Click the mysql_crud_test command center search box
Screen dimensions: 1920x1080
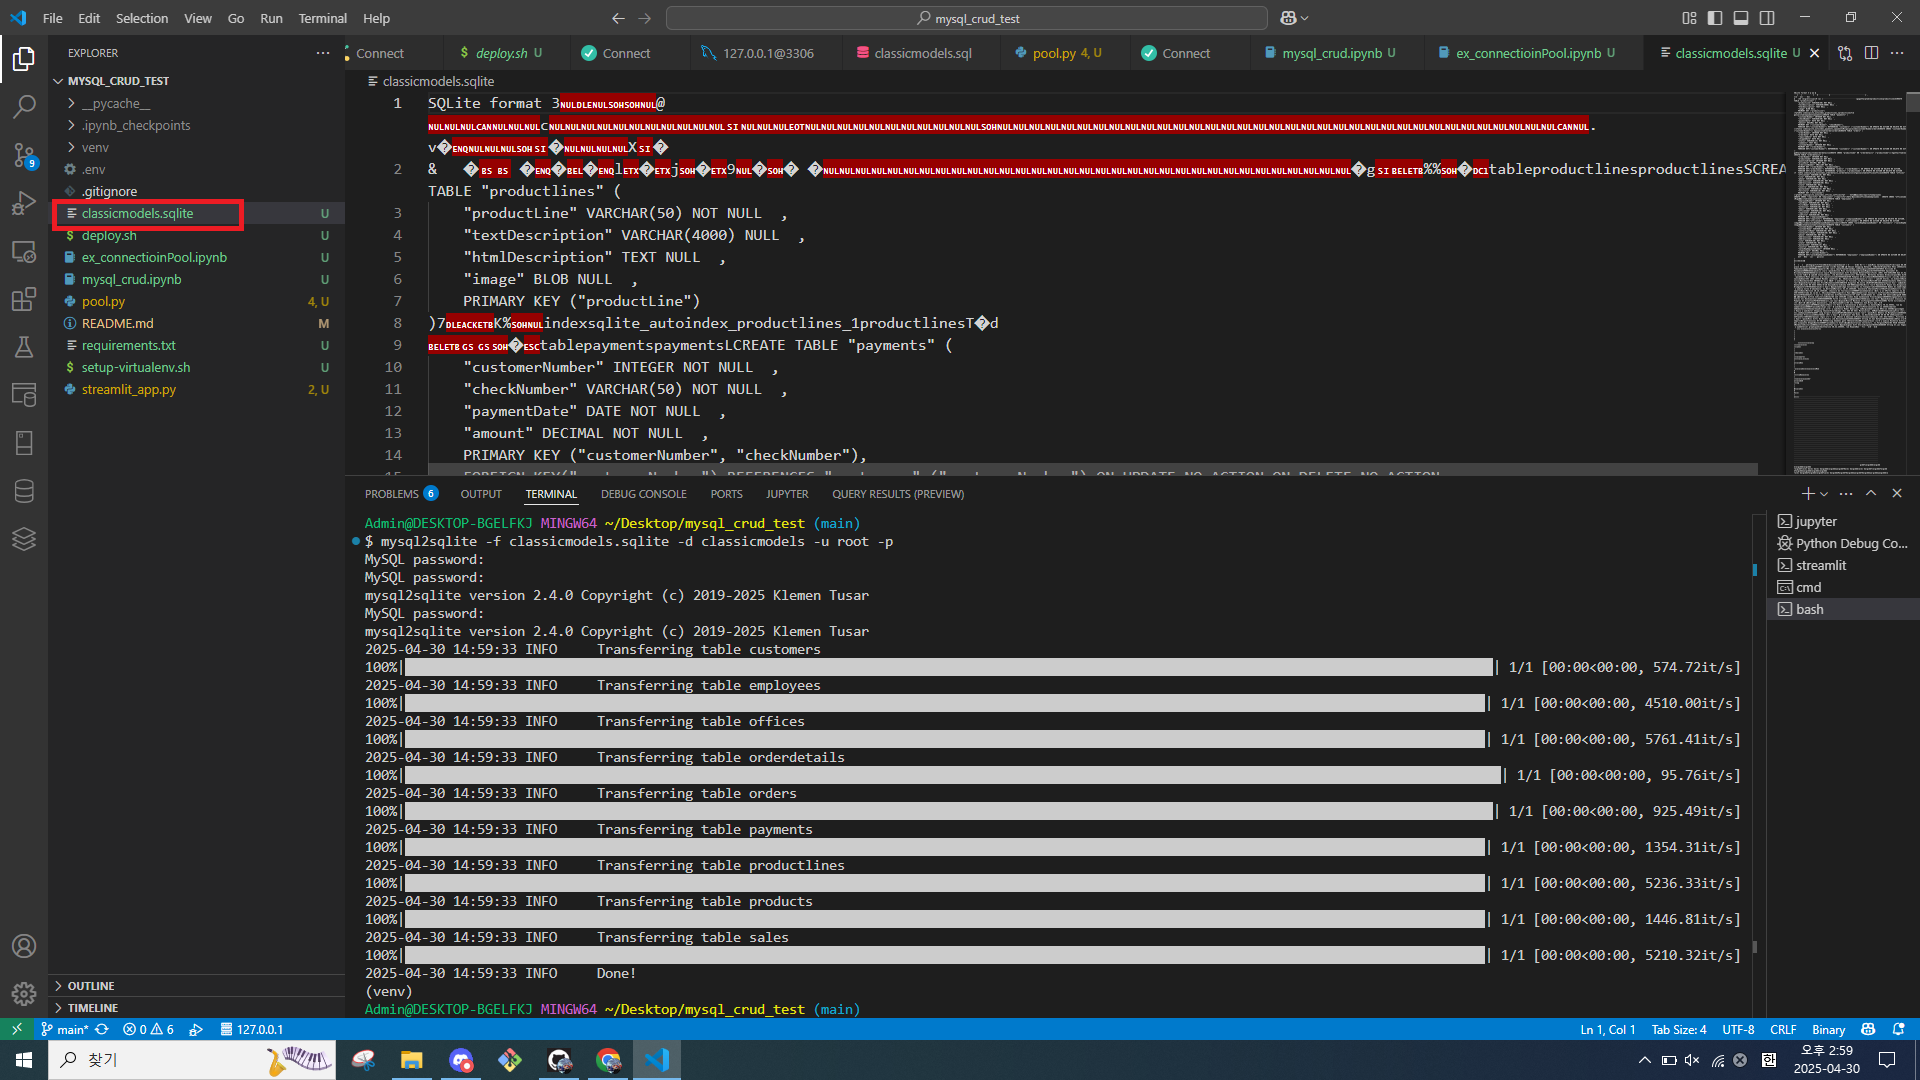(x=966, y=18)
